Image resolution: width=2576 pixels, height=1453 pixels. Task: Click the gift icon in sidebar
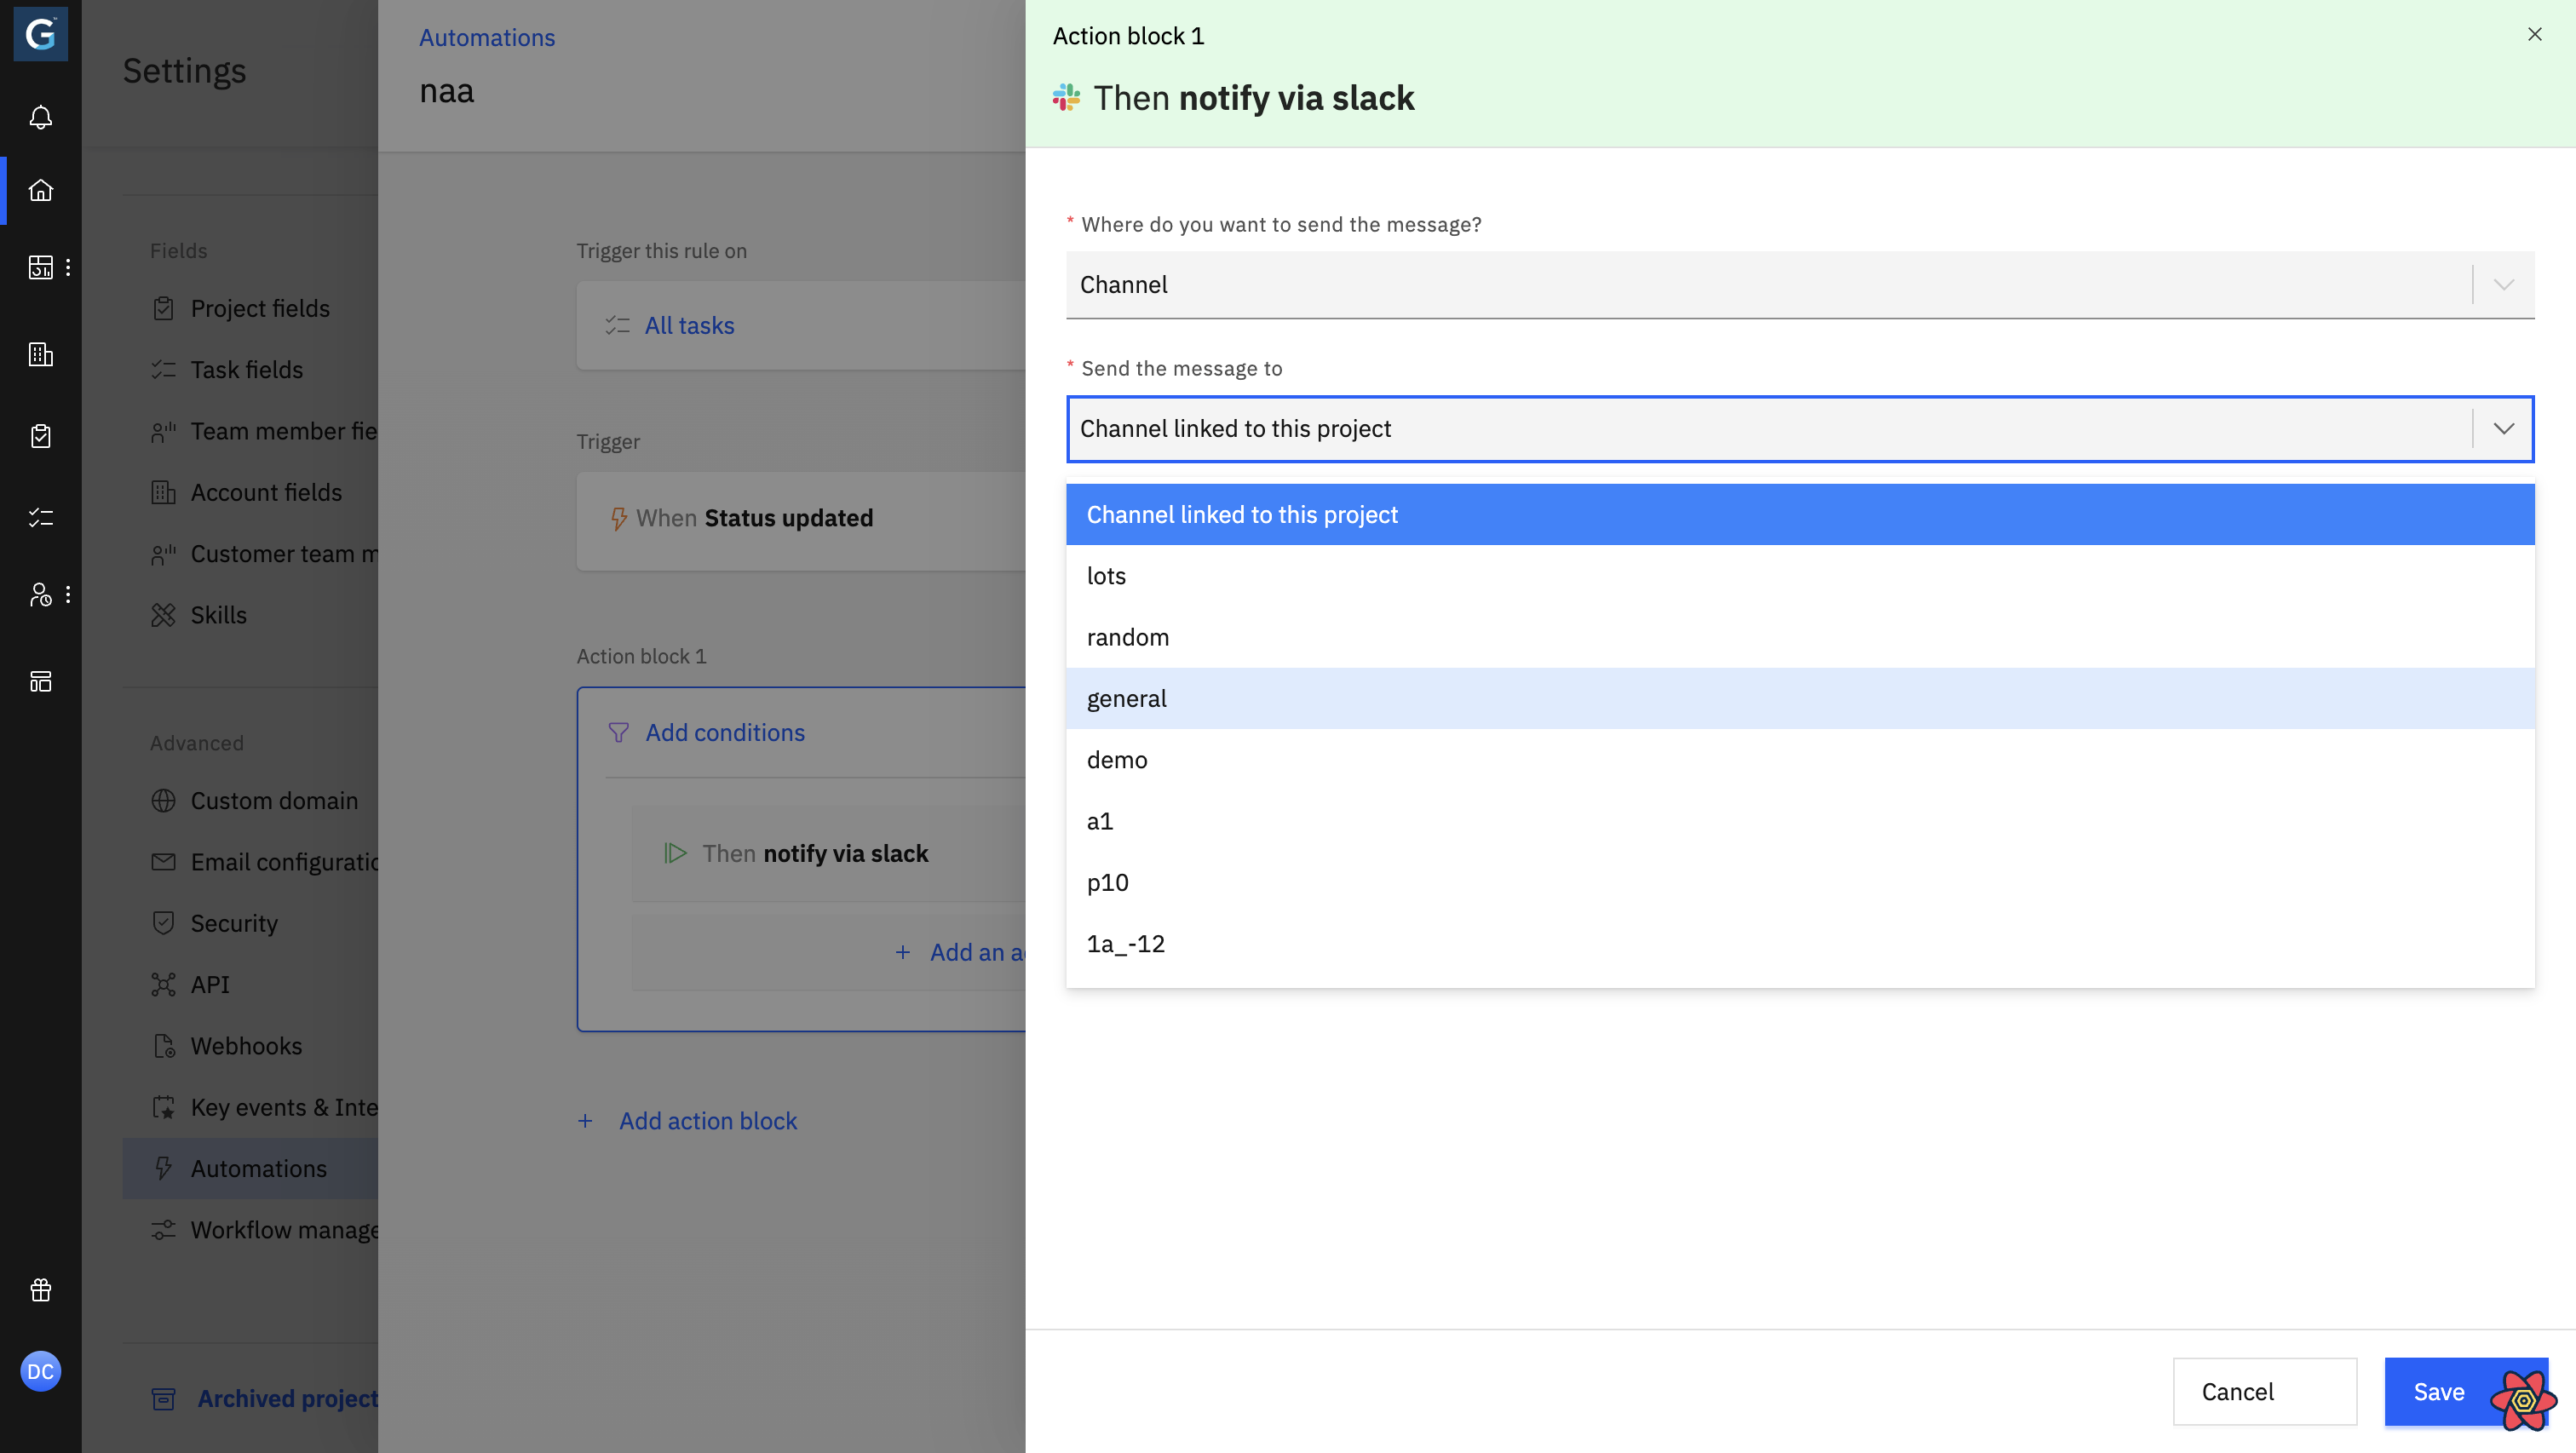point(40,1290)
